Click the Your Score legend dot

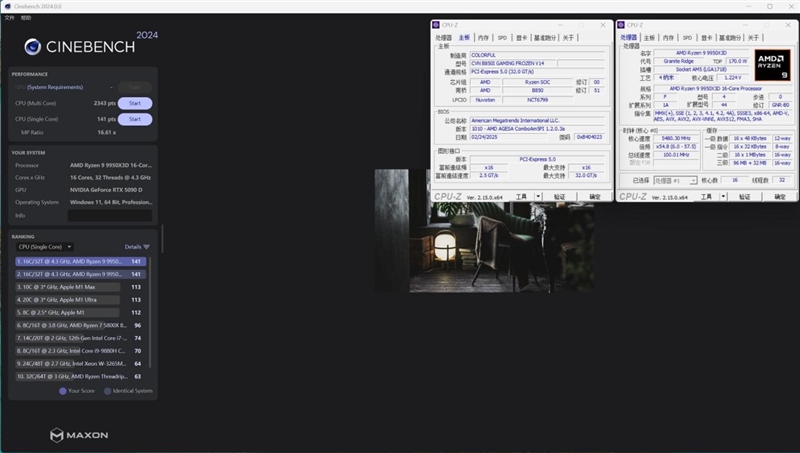[64, 391]
